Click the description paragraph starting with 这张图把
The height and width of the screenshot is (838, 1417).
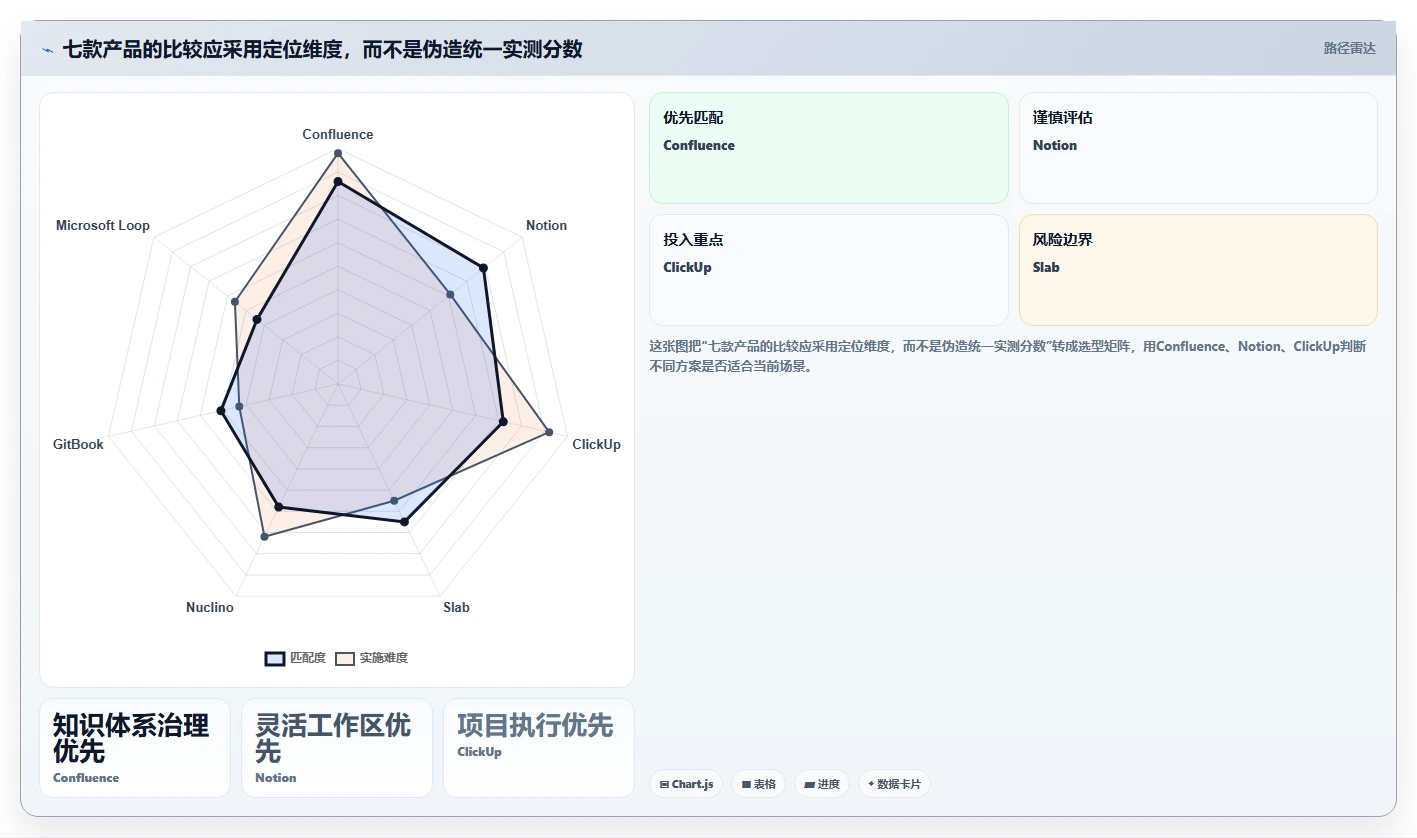click(x=1008, y=356)
